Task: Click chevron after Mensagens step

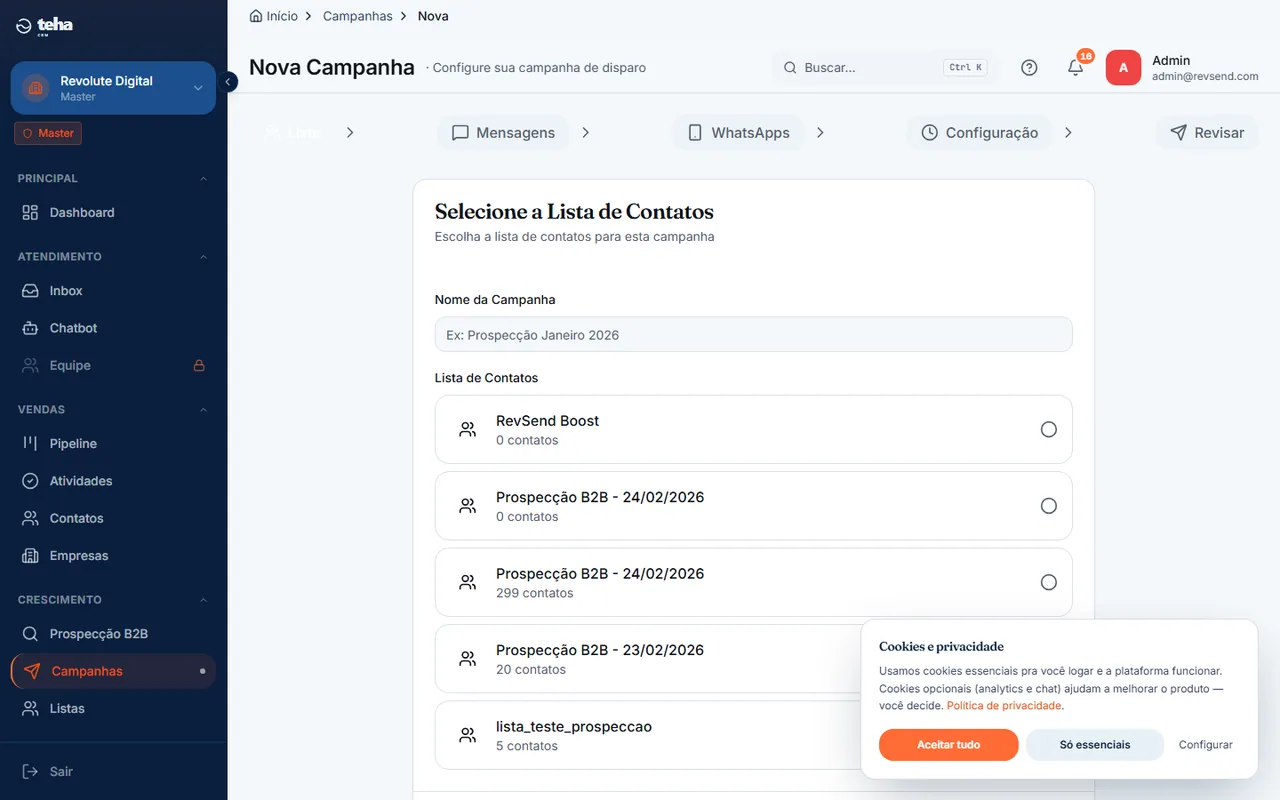Action: (585, 133)
